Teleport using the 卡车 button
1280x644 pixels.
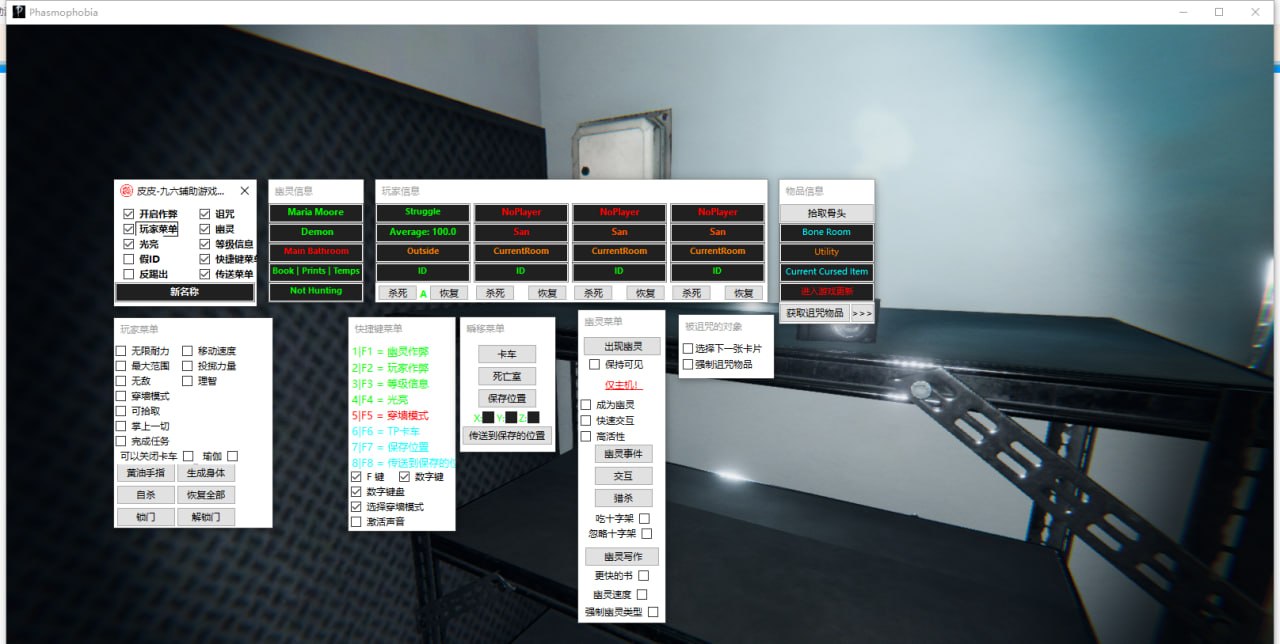pos(507,354)
